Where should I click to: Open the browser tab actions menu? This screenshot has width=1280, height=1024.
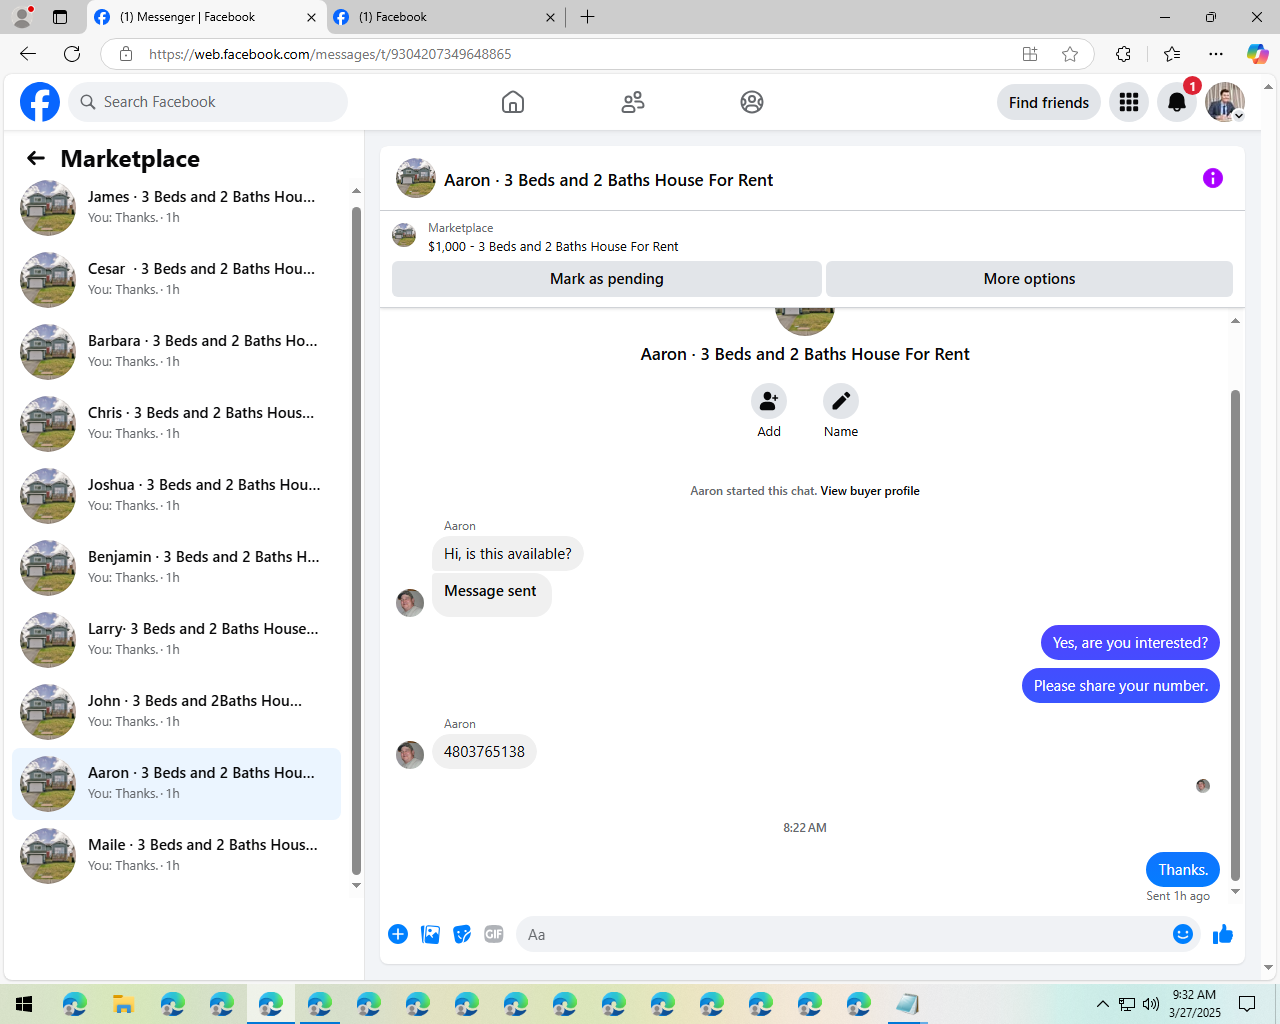pos(60,17)
